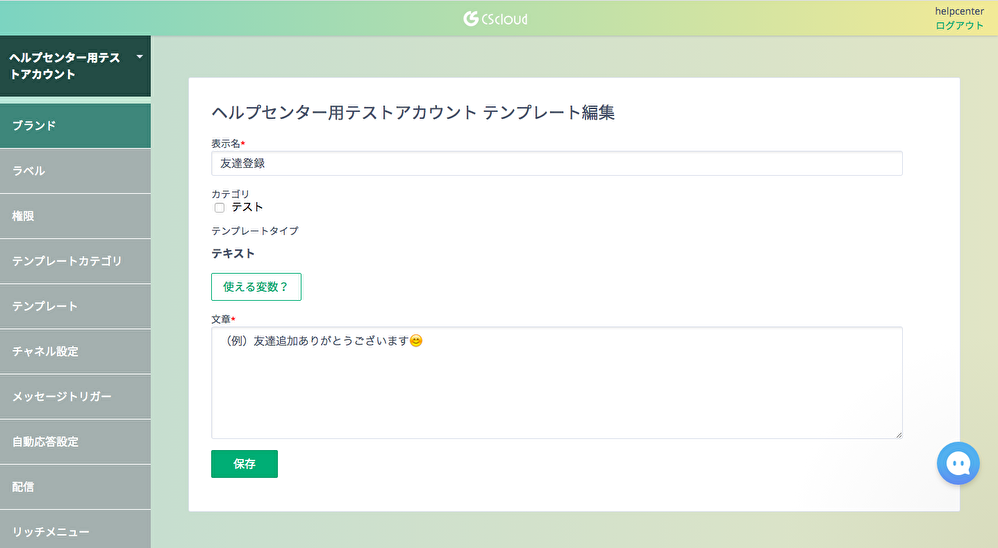Screen dimensions: 998x548
Task: Click the ログアウト link
Action: pyautogui.click(x=959, y=25)
